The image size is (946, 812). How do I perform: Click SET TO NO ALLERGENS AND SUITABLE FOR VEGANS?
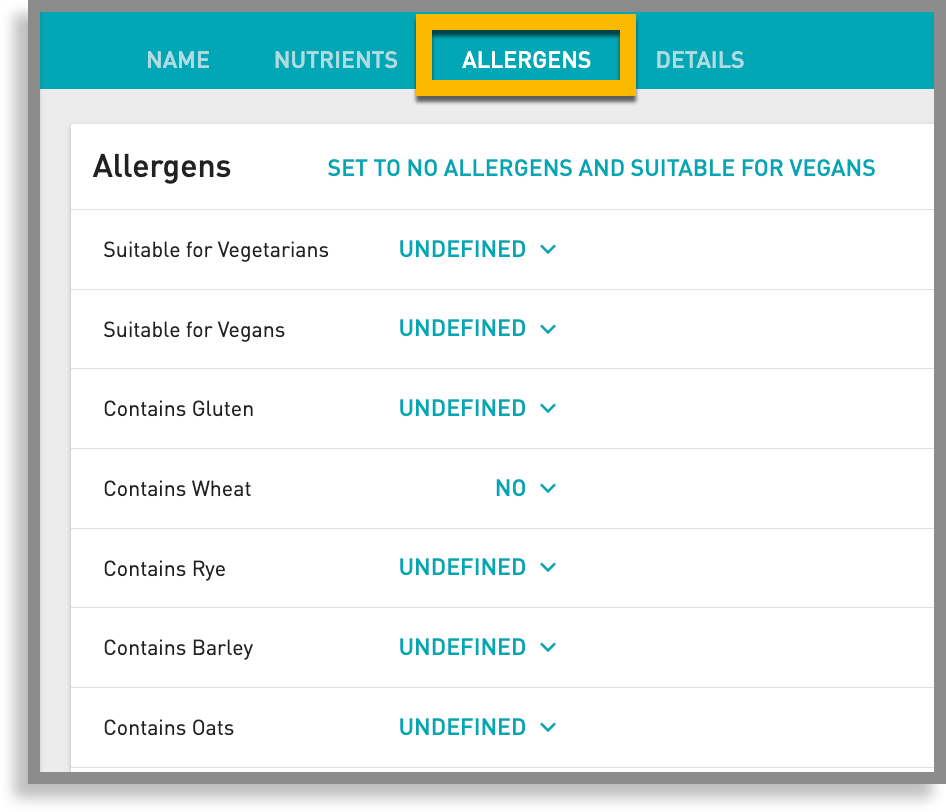point(601,168)
